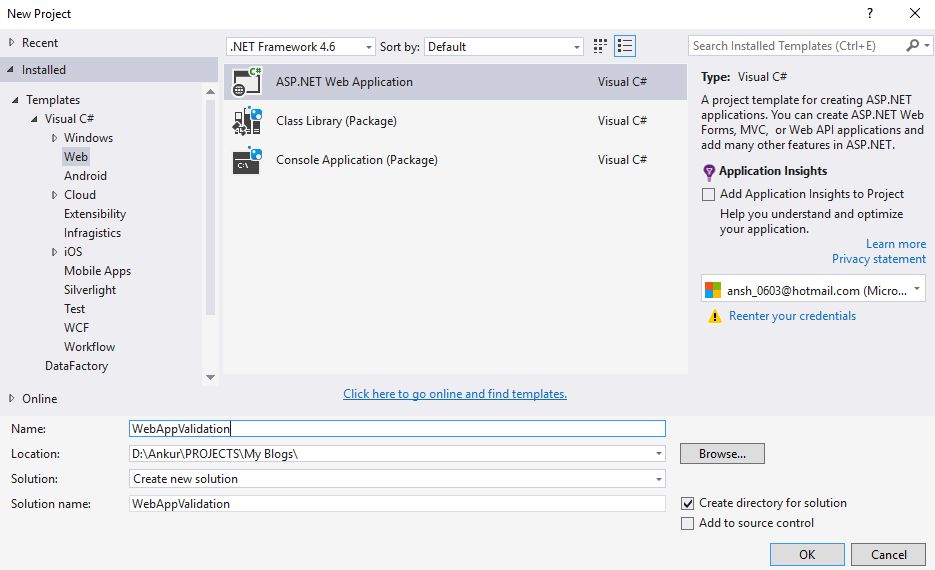
Task: Focus the Search Installed Templates box
Action: (x=797, y=46)
